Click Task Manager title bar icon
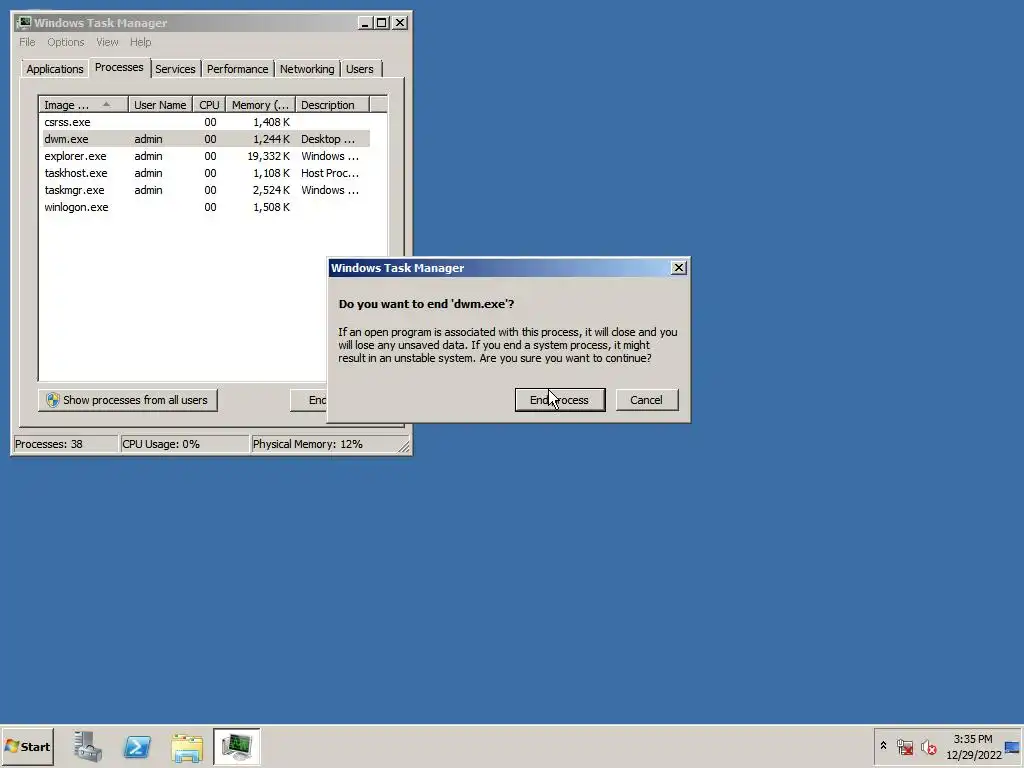 [x=24, y=23]
